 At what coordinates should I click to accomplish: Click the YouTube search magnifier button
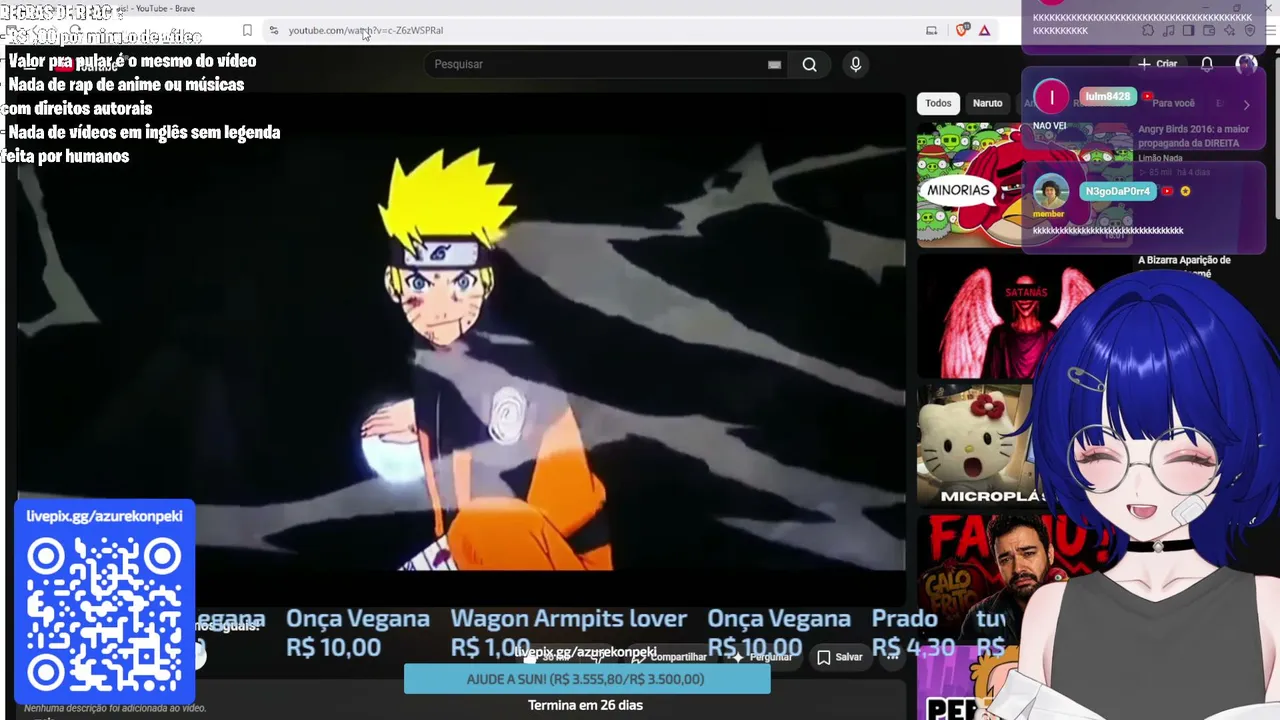[809, 64]
